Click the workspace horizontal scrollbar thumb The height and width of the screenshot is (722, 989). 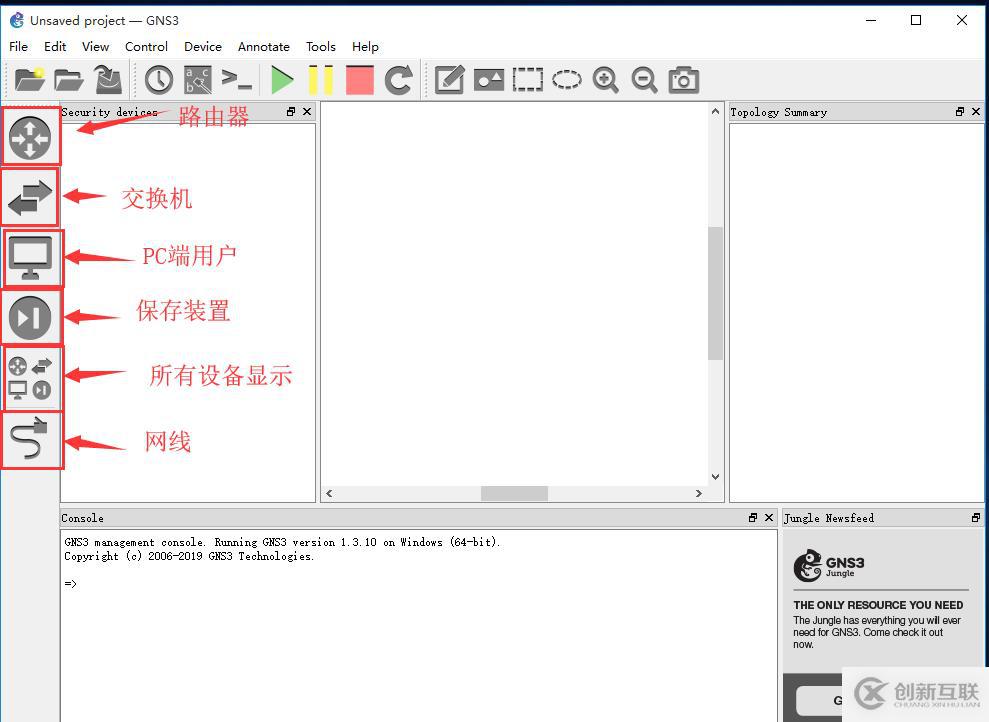point(514,493)
